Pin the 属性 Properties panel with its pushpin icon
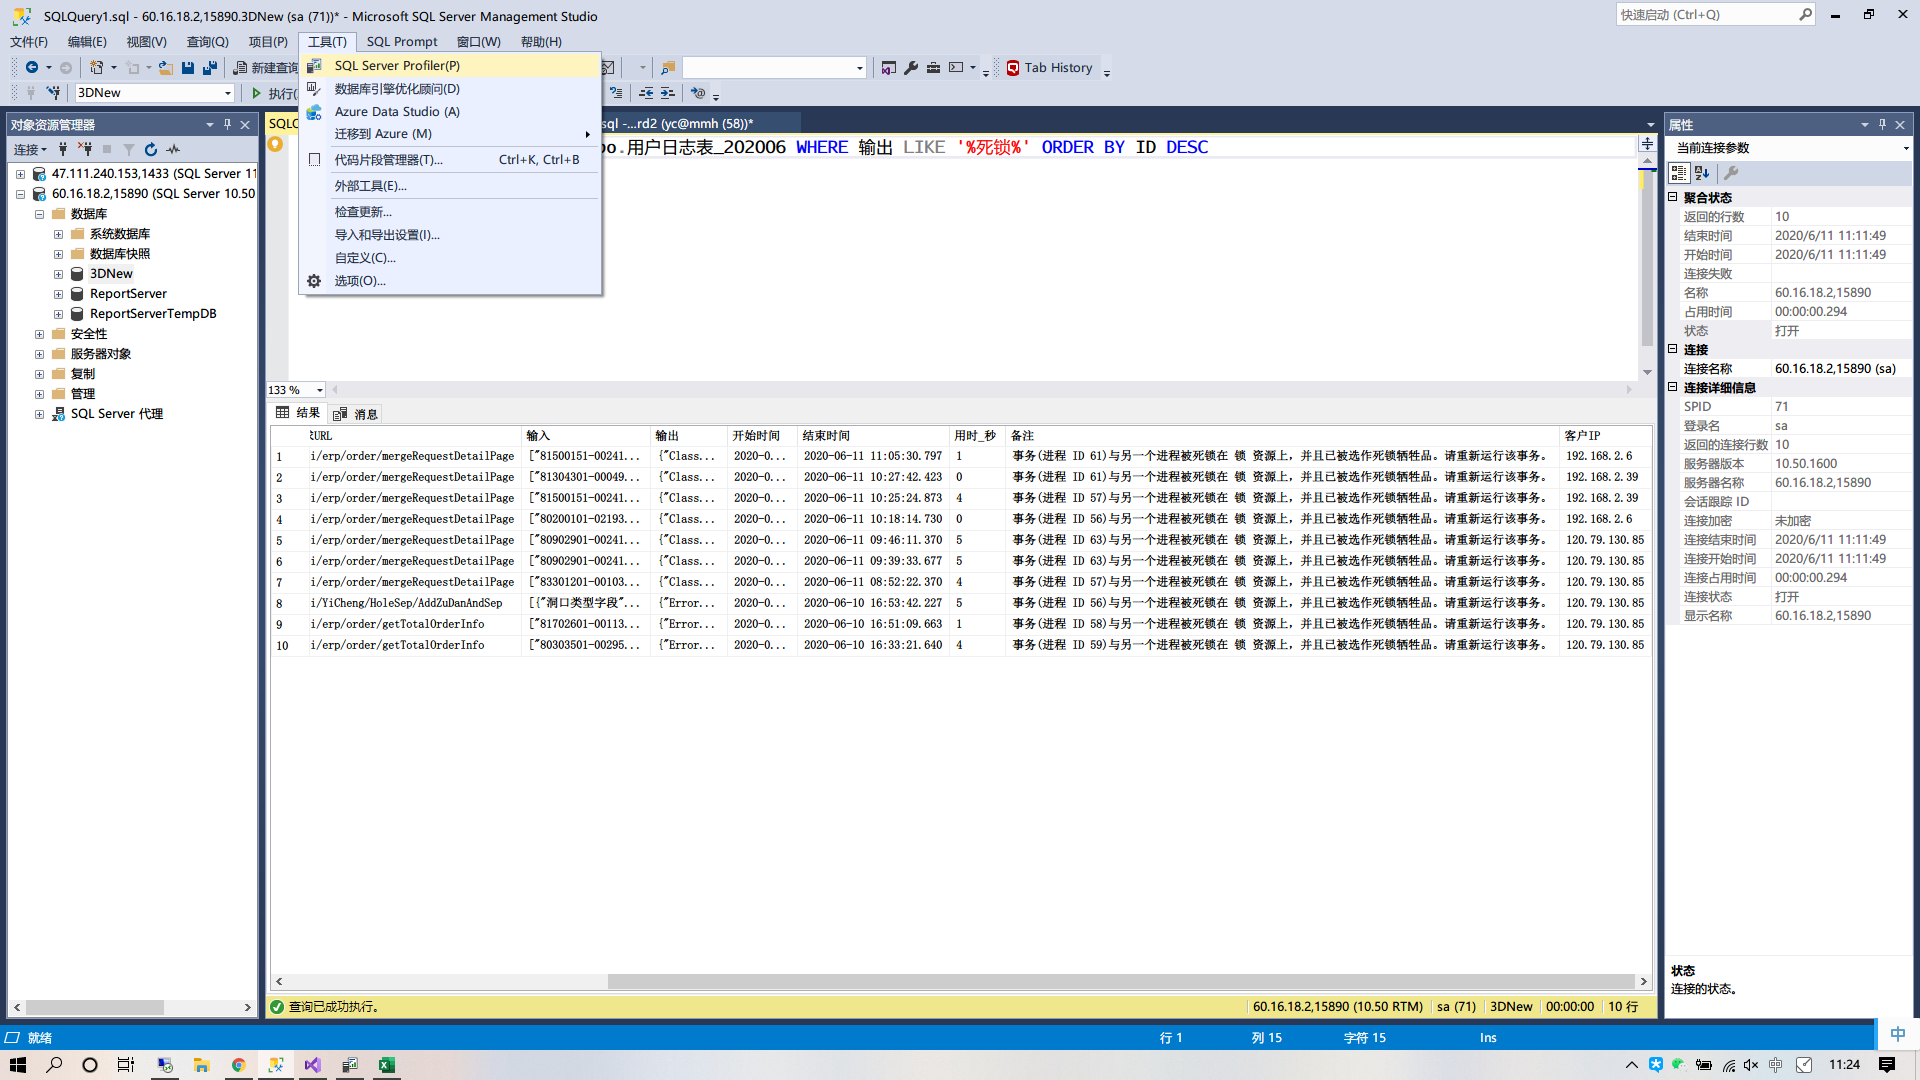Viewport: 1920px width, 1080px height. (x=1882, y=124)
